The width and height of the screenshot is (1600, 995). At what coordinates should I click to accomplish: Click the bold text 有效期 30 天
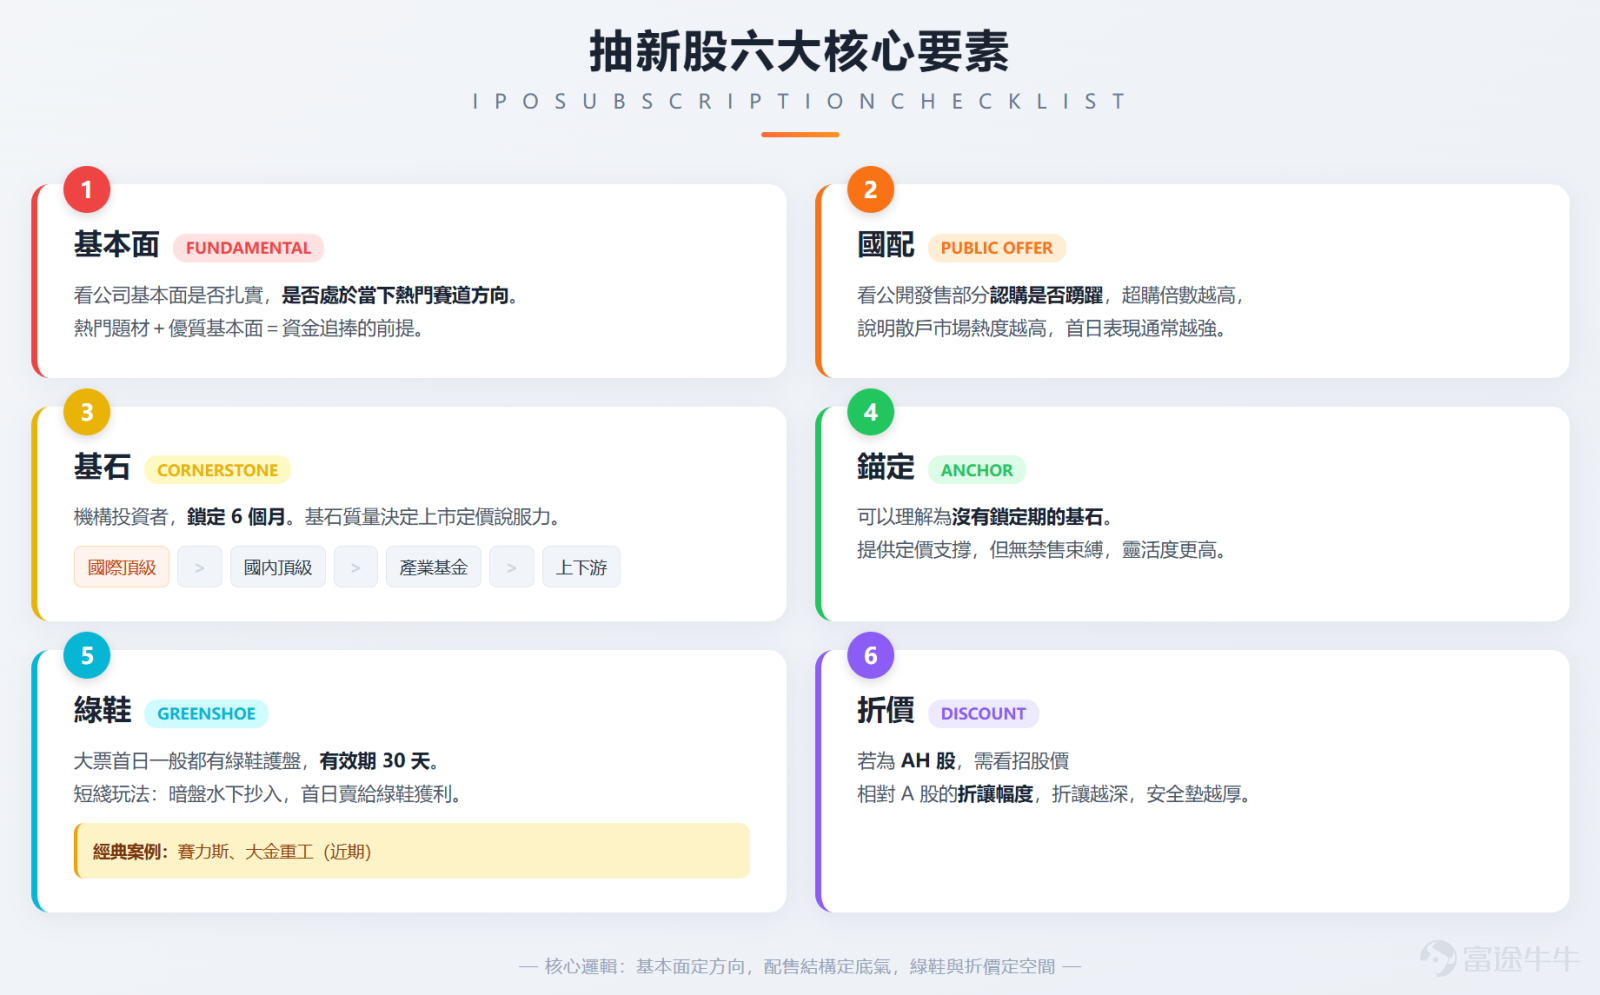[374, 761]
